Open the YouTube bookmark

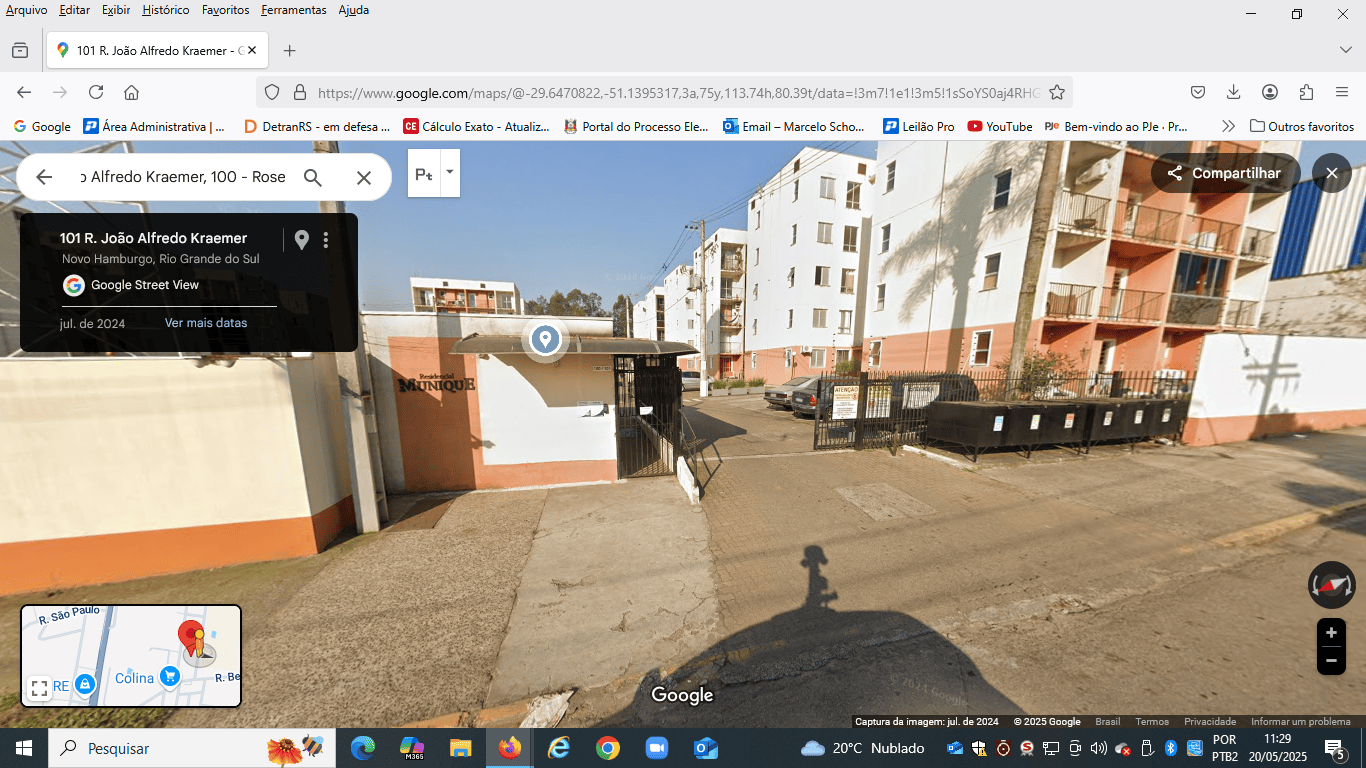click(1000, 126)
